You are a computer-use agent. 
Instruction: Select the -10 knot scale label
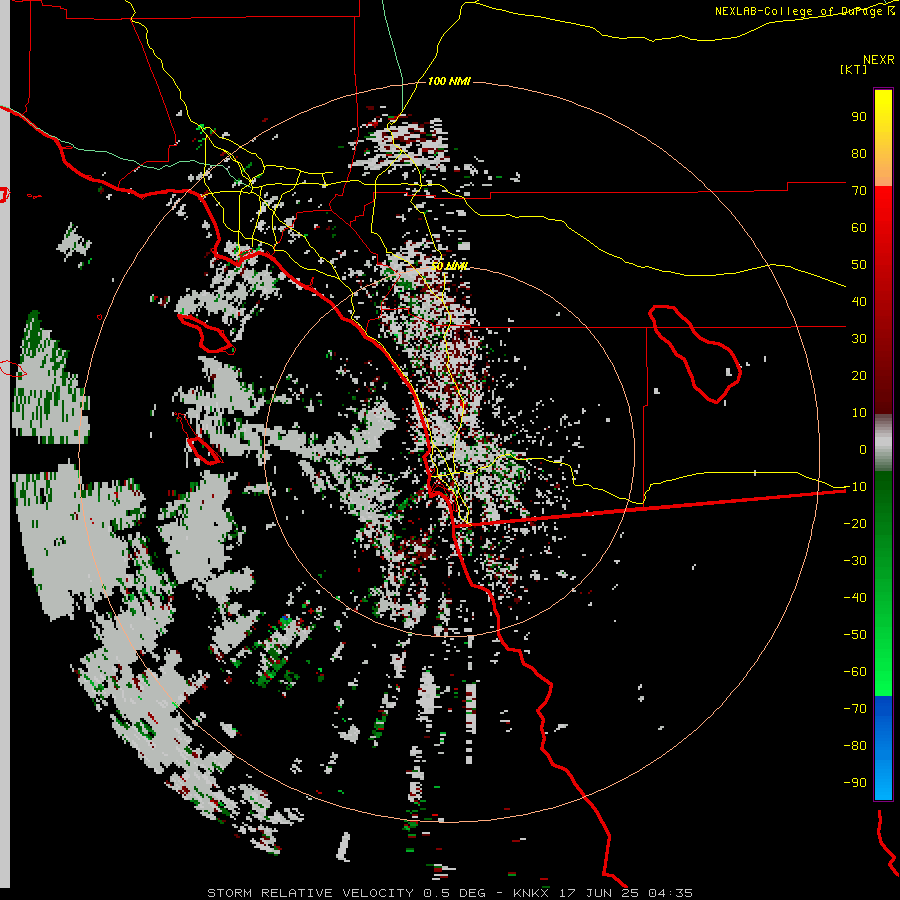point(855,487)
